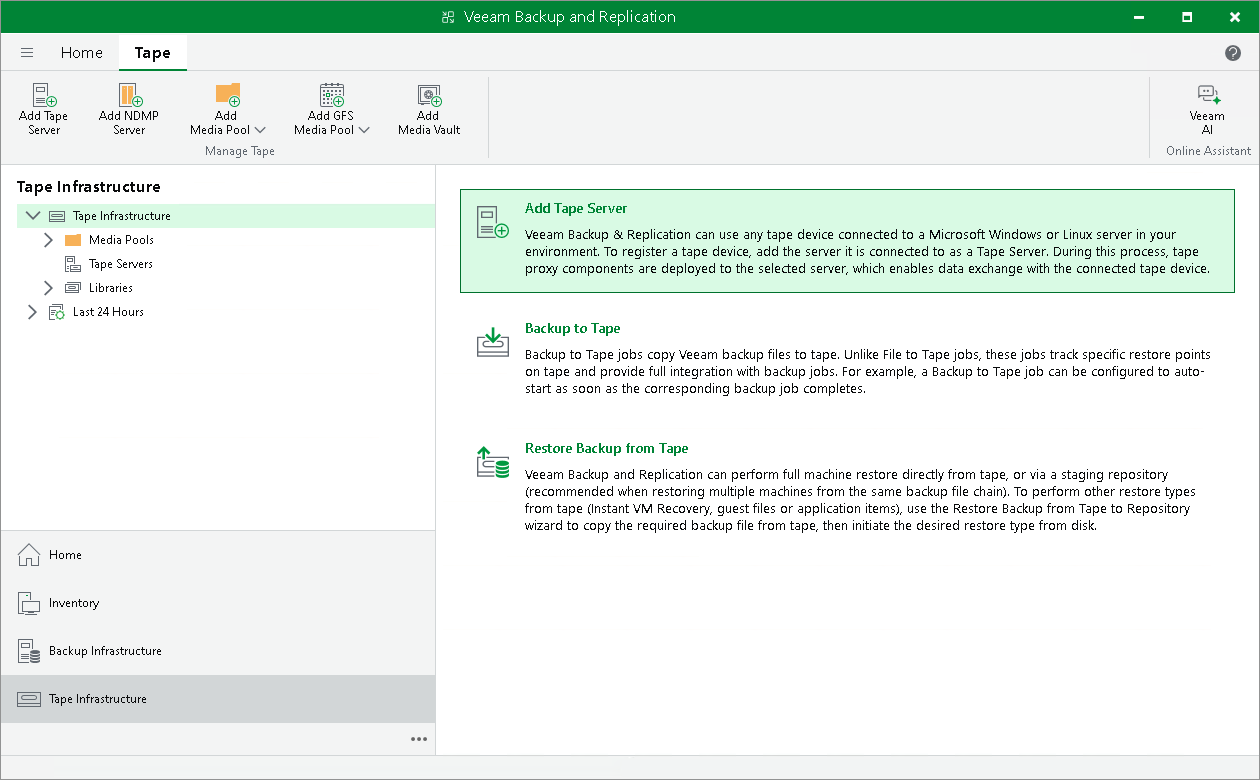
Task: Click the Backup Infrastructure sidebar icon
Action: tap(29, 651)
